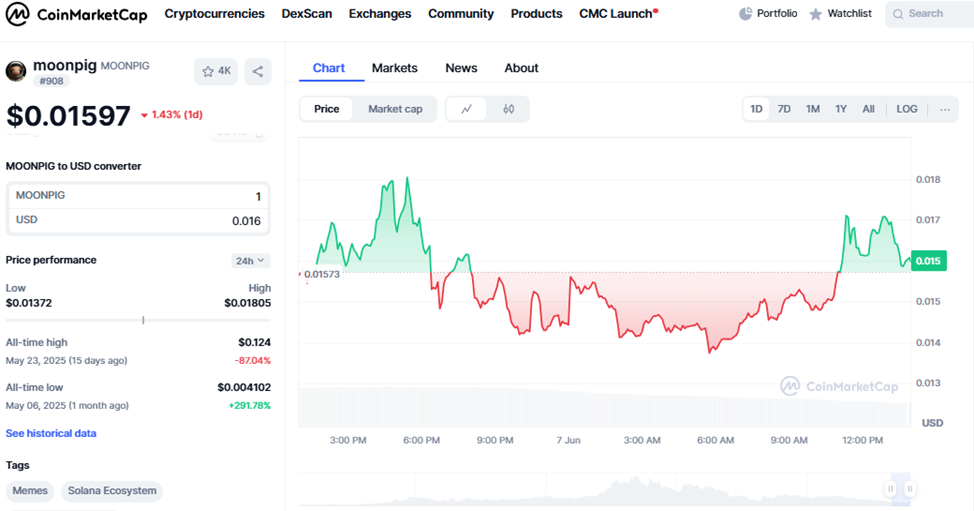Click the 0.018 price axis label
974x511 pixels.
pyautogui.click(x=928, y=180)
